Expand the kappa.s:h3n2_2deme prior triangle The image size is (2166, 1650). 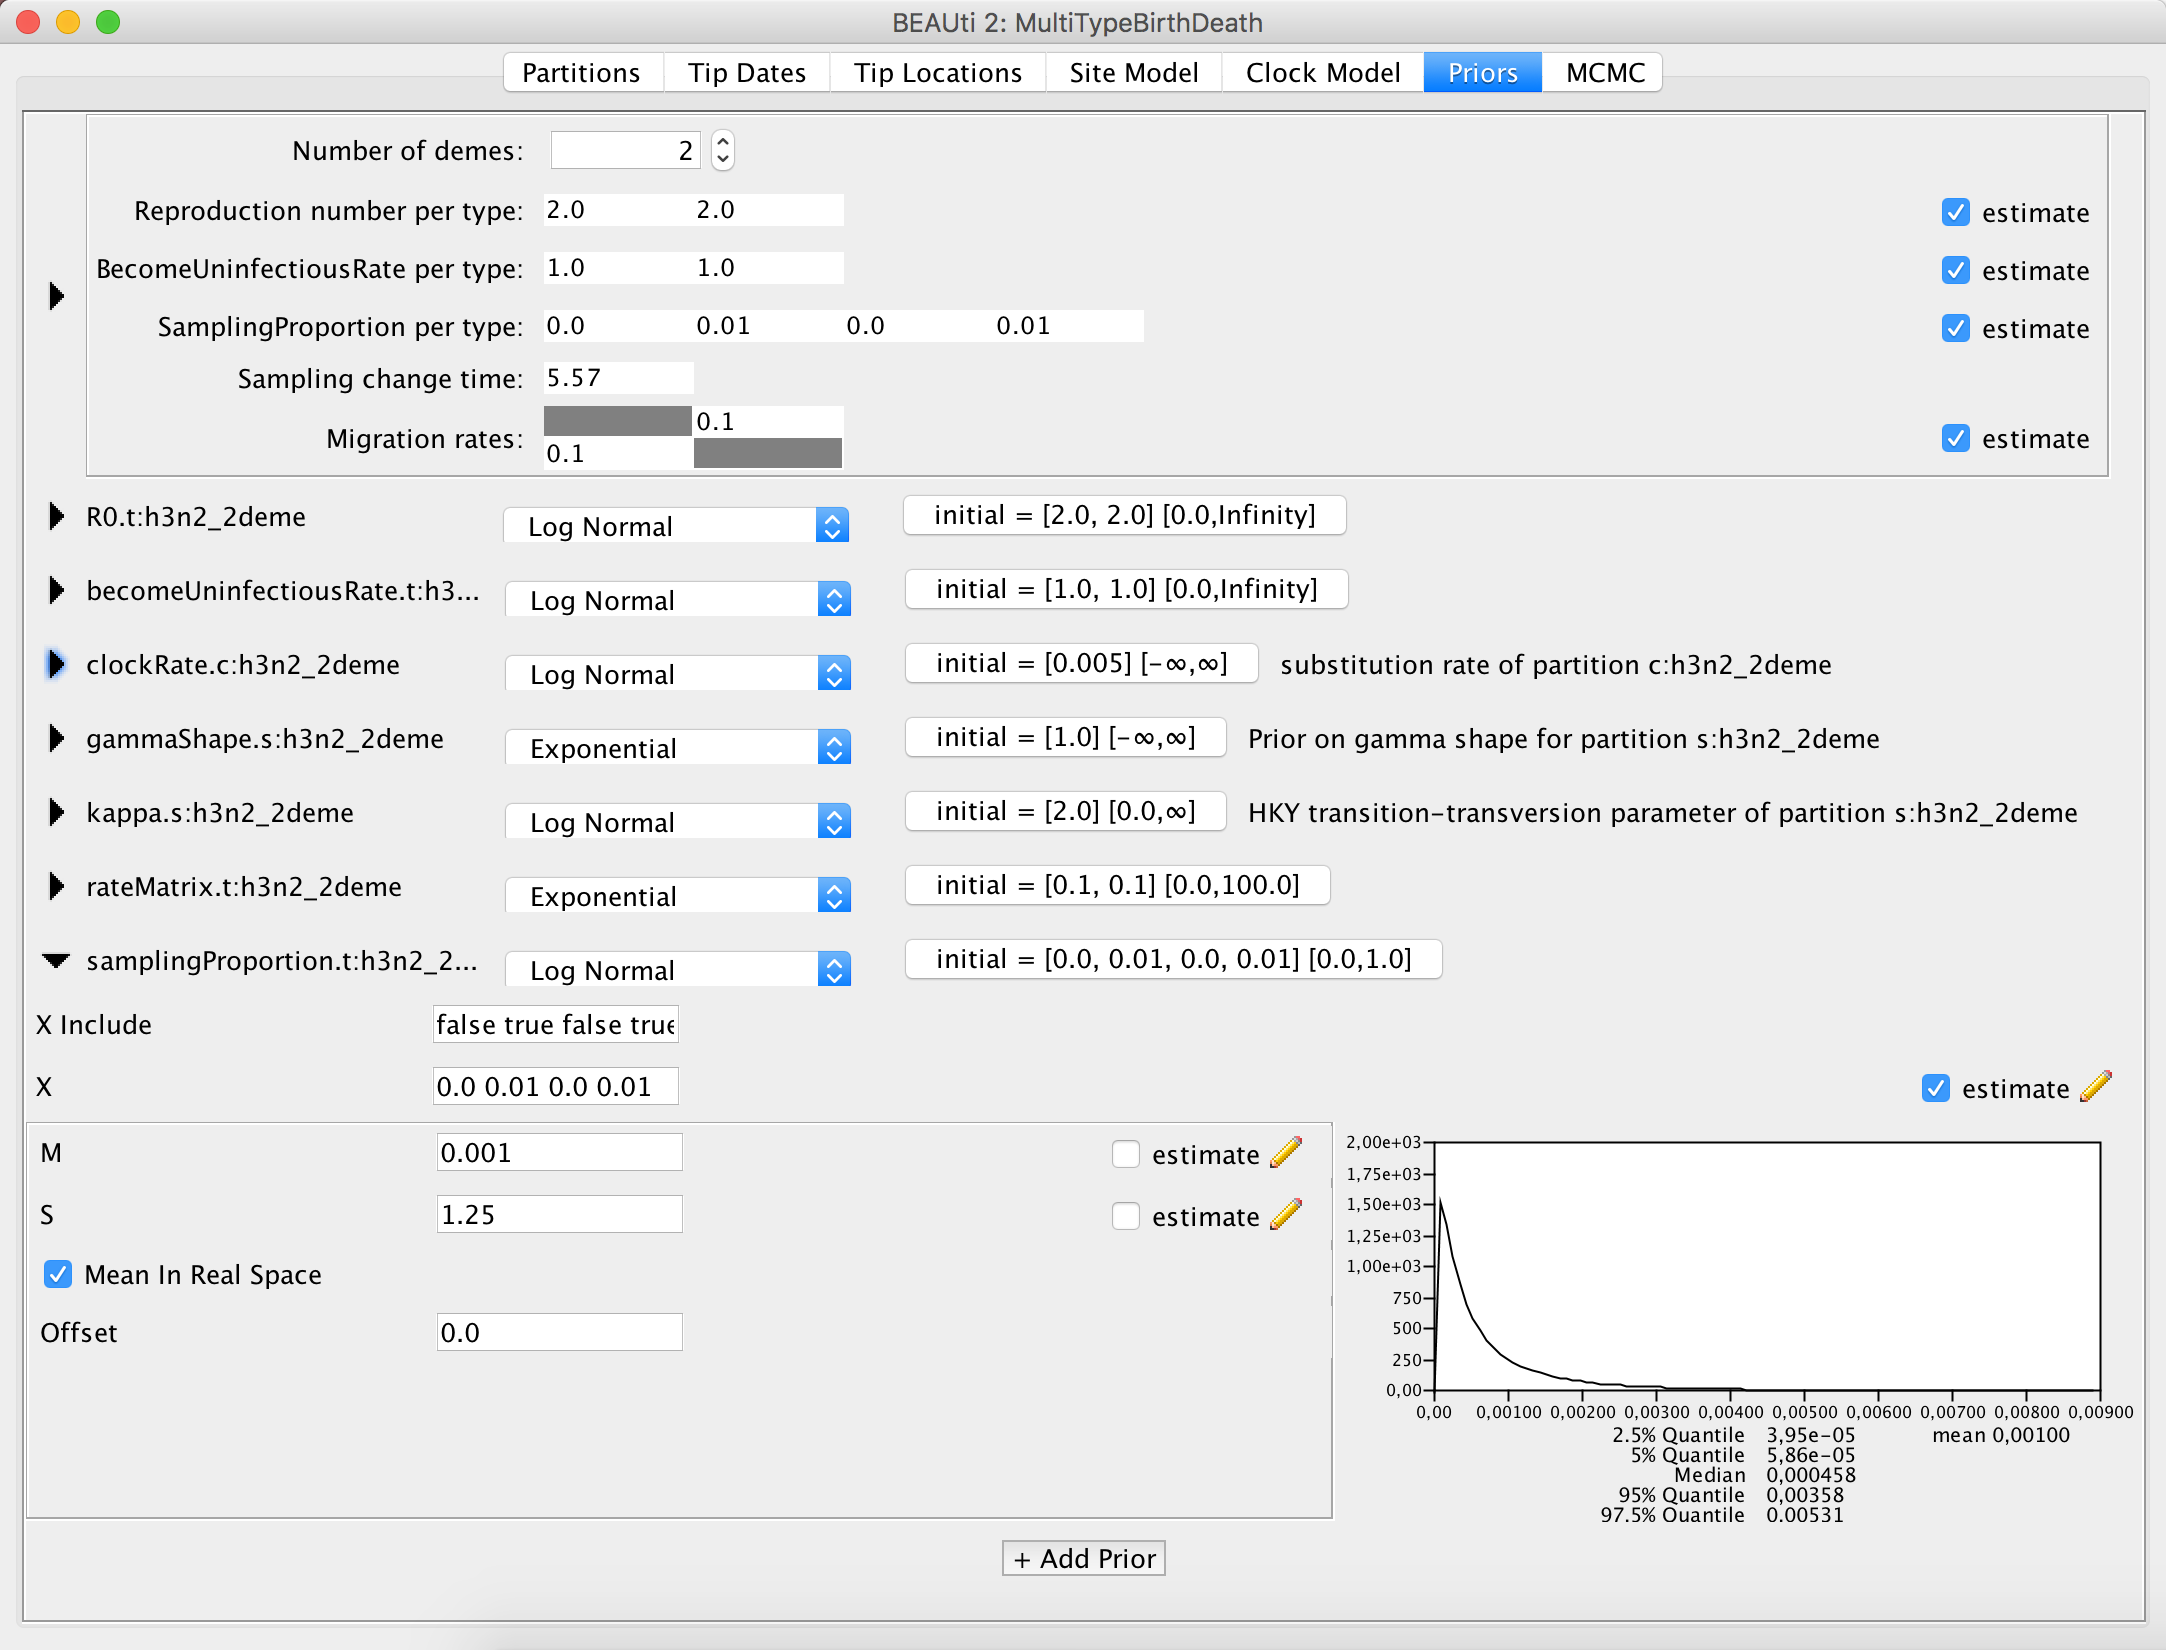[x=56, y=813]
